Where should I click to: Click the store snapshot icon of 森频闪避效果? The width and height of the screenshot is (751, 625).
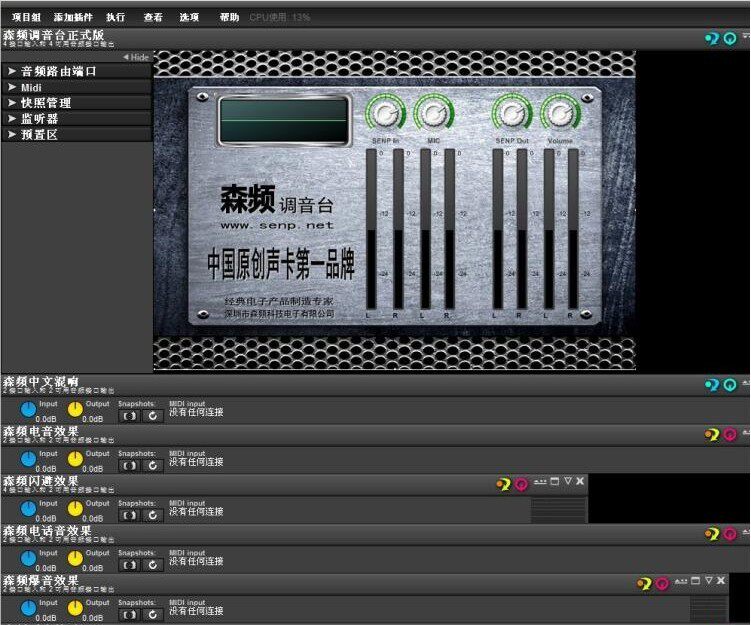point(129,515)
